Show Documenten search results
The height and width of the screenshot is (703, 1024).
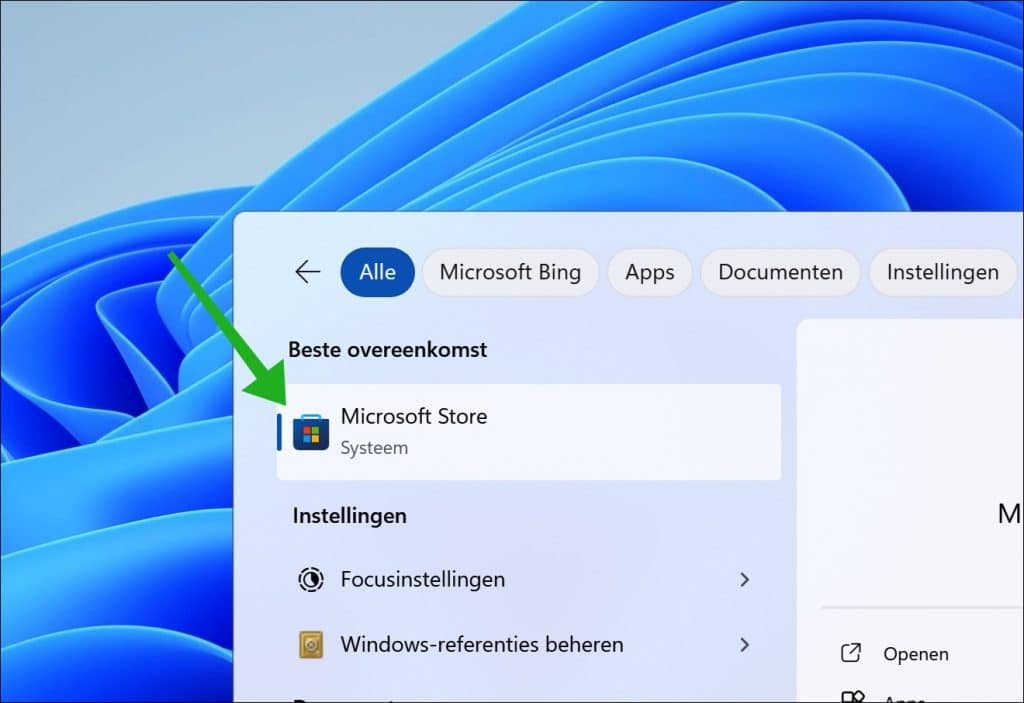pos(780,272)
